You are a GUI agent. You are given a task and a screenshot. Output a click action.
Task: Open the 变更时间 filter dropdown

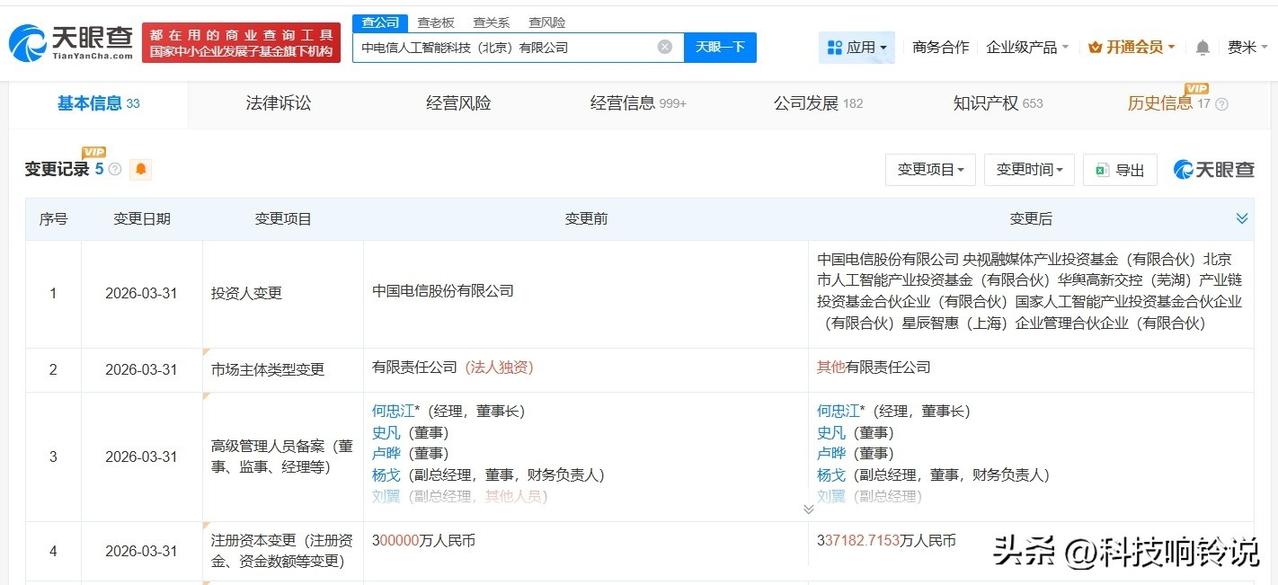click(1028, 169)
